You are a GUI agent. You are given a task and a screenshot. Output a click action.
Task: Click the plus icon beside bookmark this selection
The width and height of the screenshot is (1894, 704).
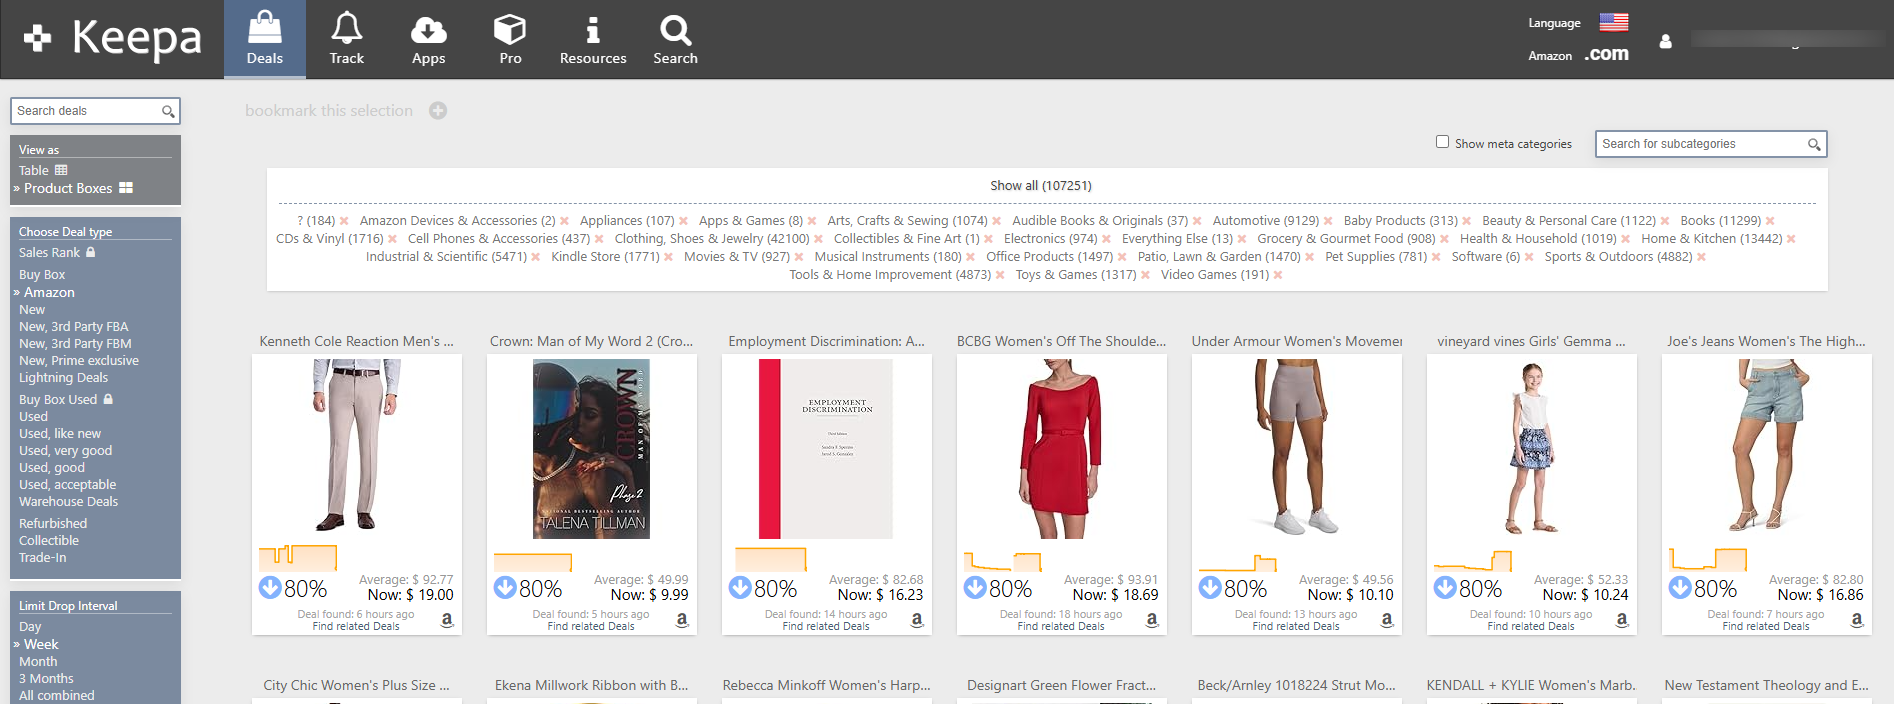click(438, 111)
